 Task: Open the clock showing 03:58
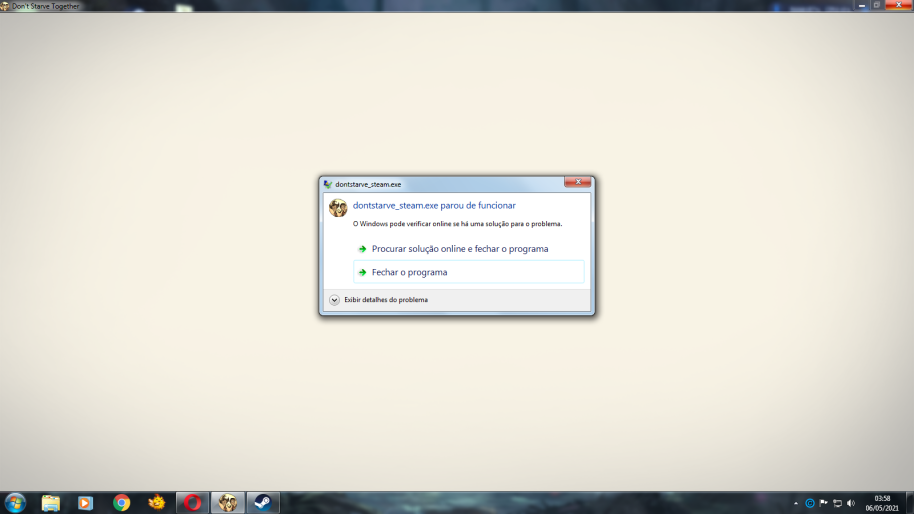(x=882, y=503)
